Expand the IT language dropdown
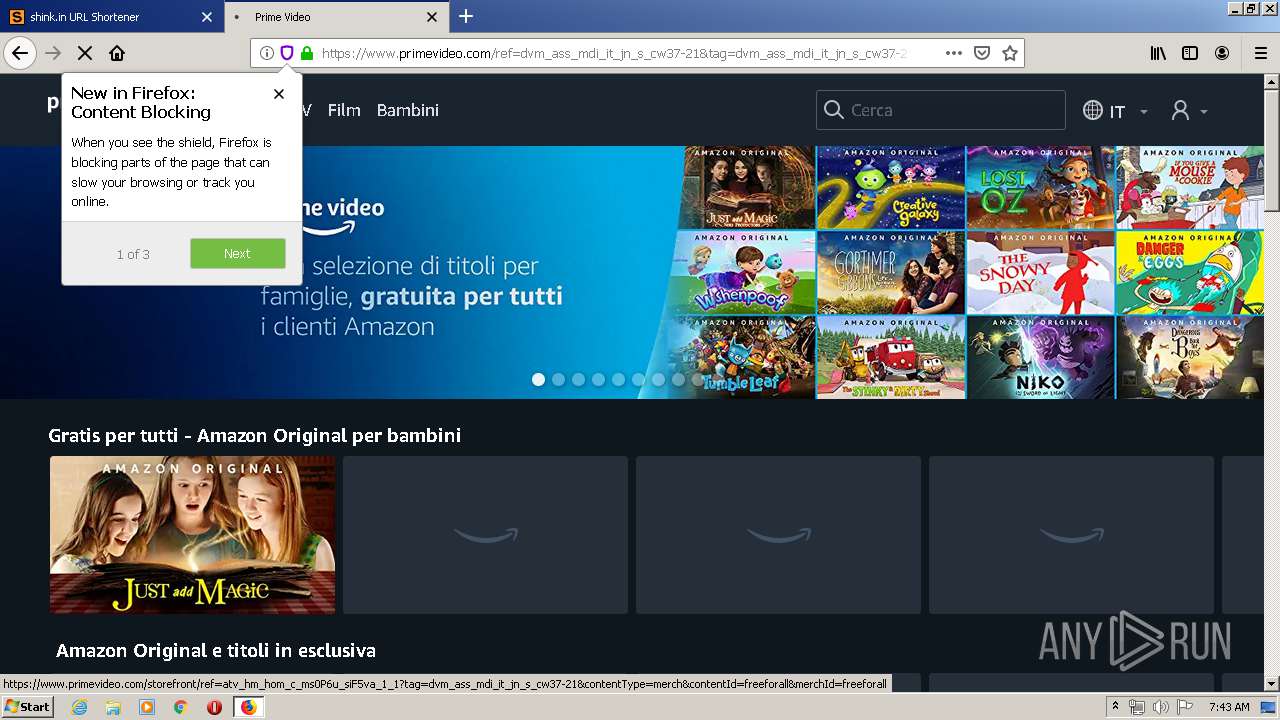The height and width of the screenshot is (720, 1280). pyautogui.click(x=1116, y=111)
